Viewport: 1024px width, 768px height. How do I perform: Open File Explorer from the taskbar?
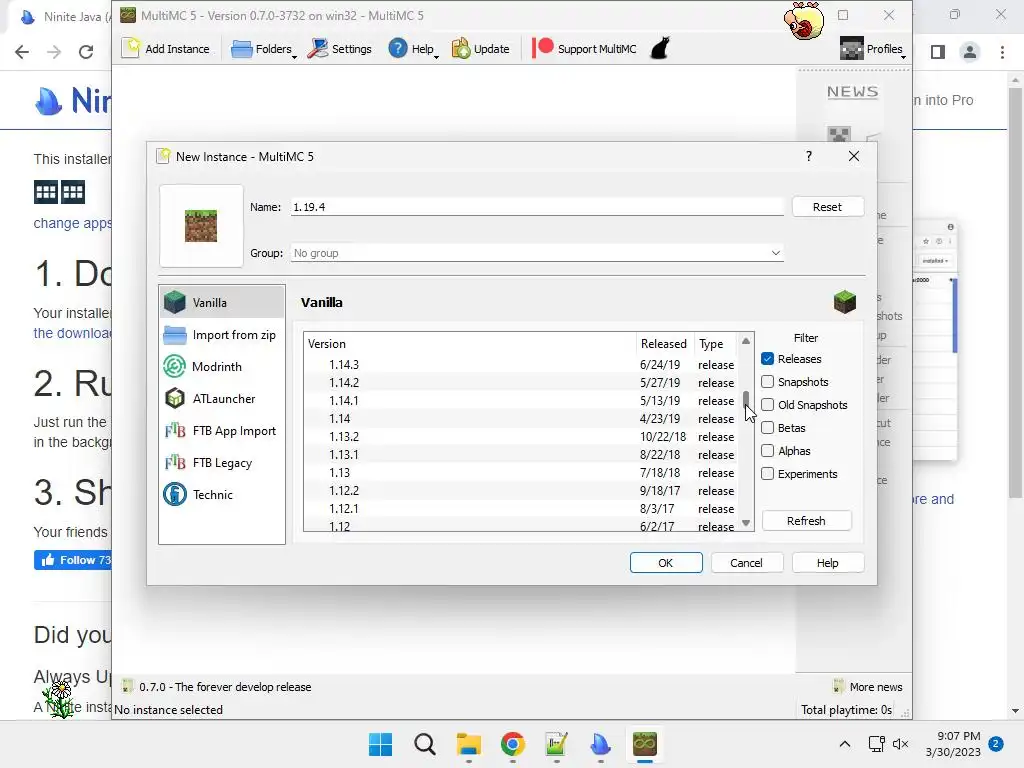click(468, 744)
